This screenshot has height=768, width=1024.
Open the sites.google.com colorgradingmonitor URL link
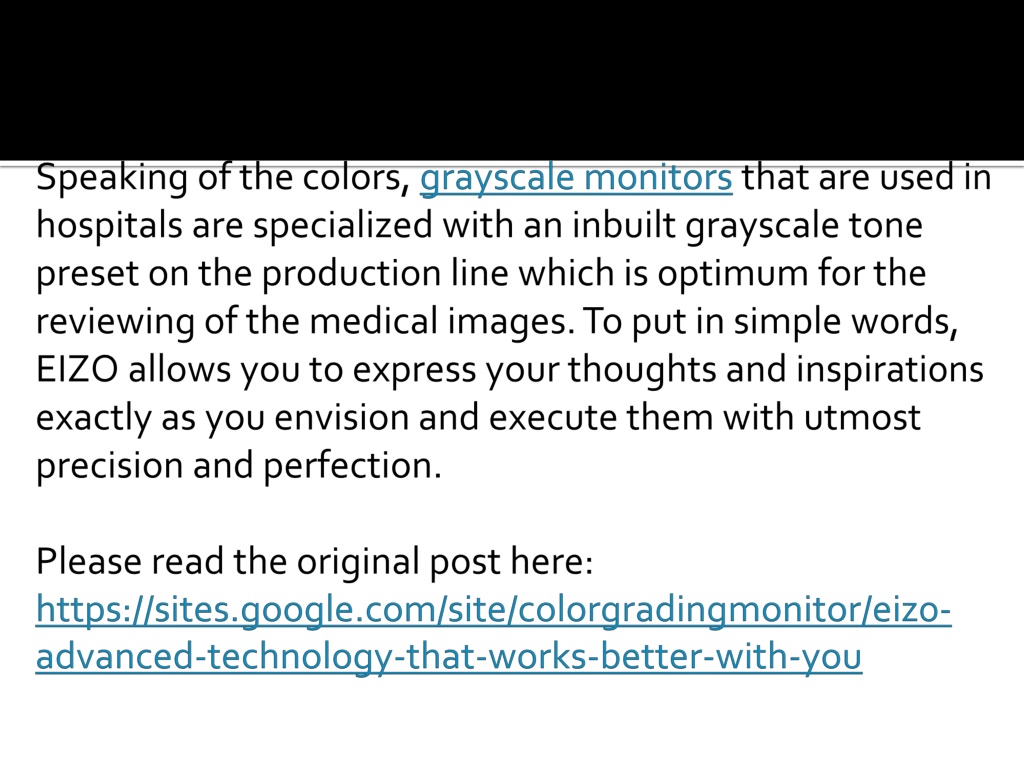tap(494, 611)
